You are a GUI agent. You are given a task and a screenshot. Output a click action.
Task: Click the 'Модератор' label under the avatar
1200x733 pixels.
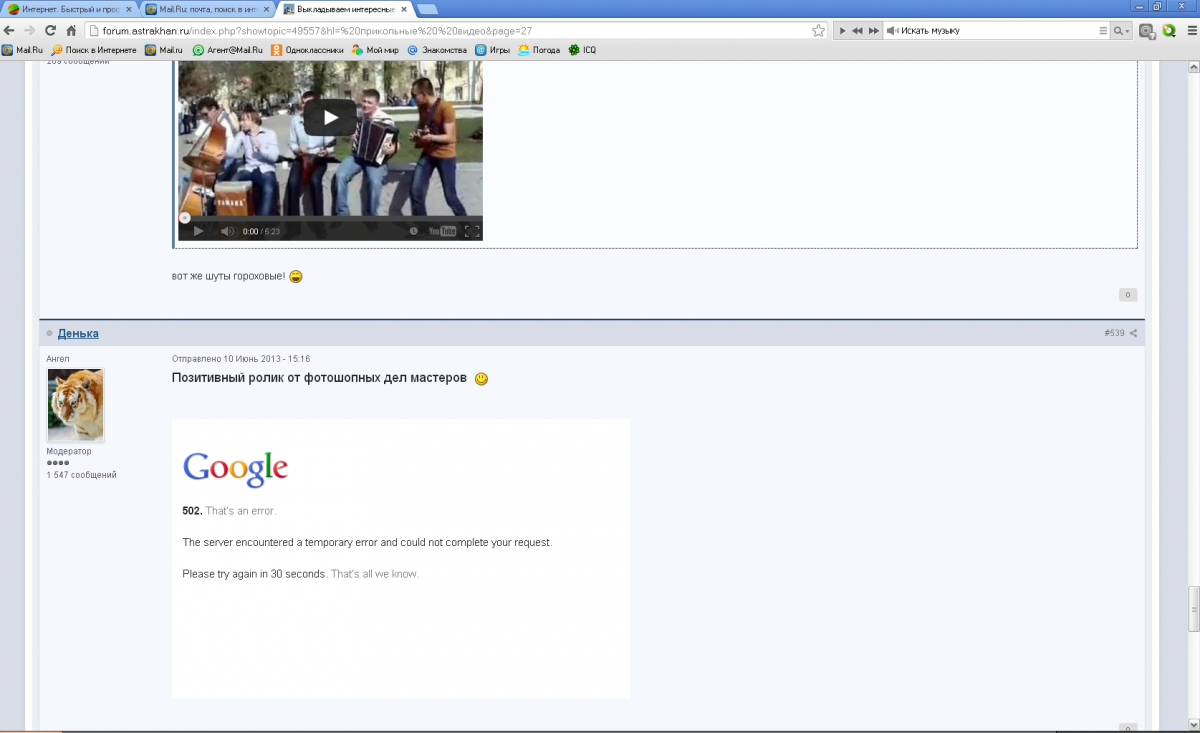click(69, 451)
